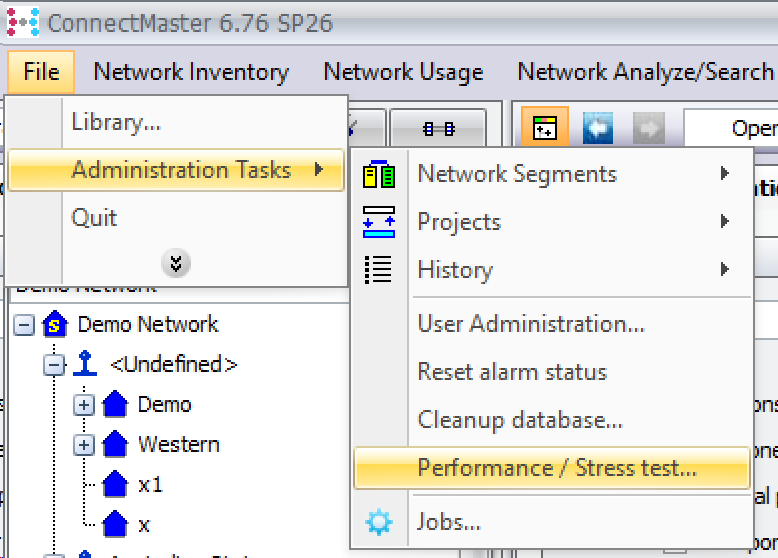The image size is (778, 558).
Task: Select the Demo Network tree label
Action: (x=148, y=324)
